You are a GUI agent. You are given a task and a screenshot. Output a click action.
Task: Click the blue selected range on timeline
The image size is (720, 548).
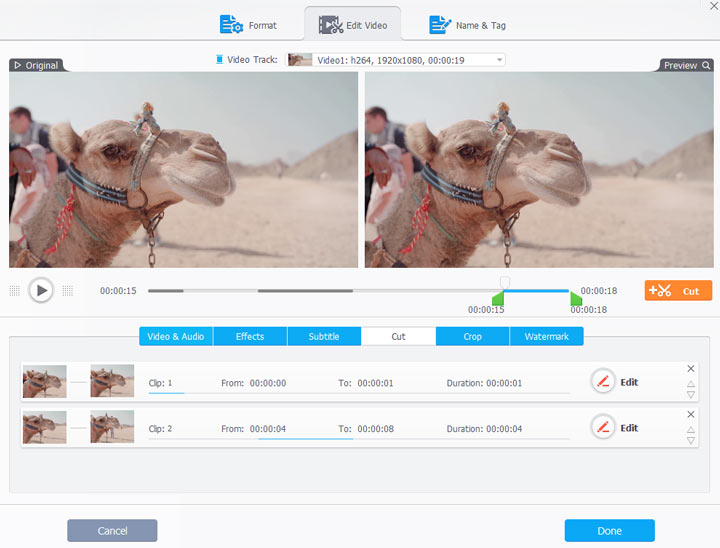pos(536,291)
